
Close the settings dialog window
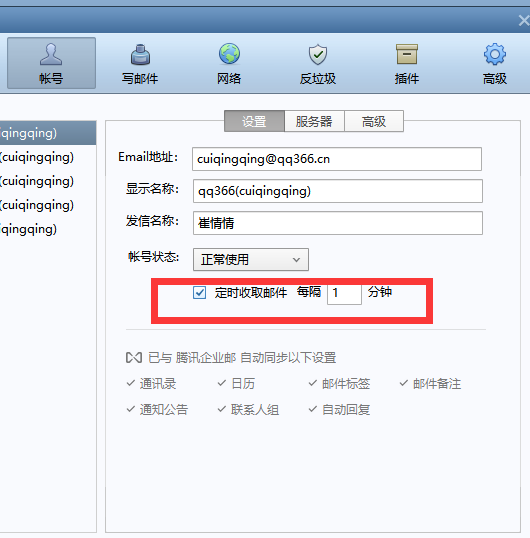[x=523, y=21]
